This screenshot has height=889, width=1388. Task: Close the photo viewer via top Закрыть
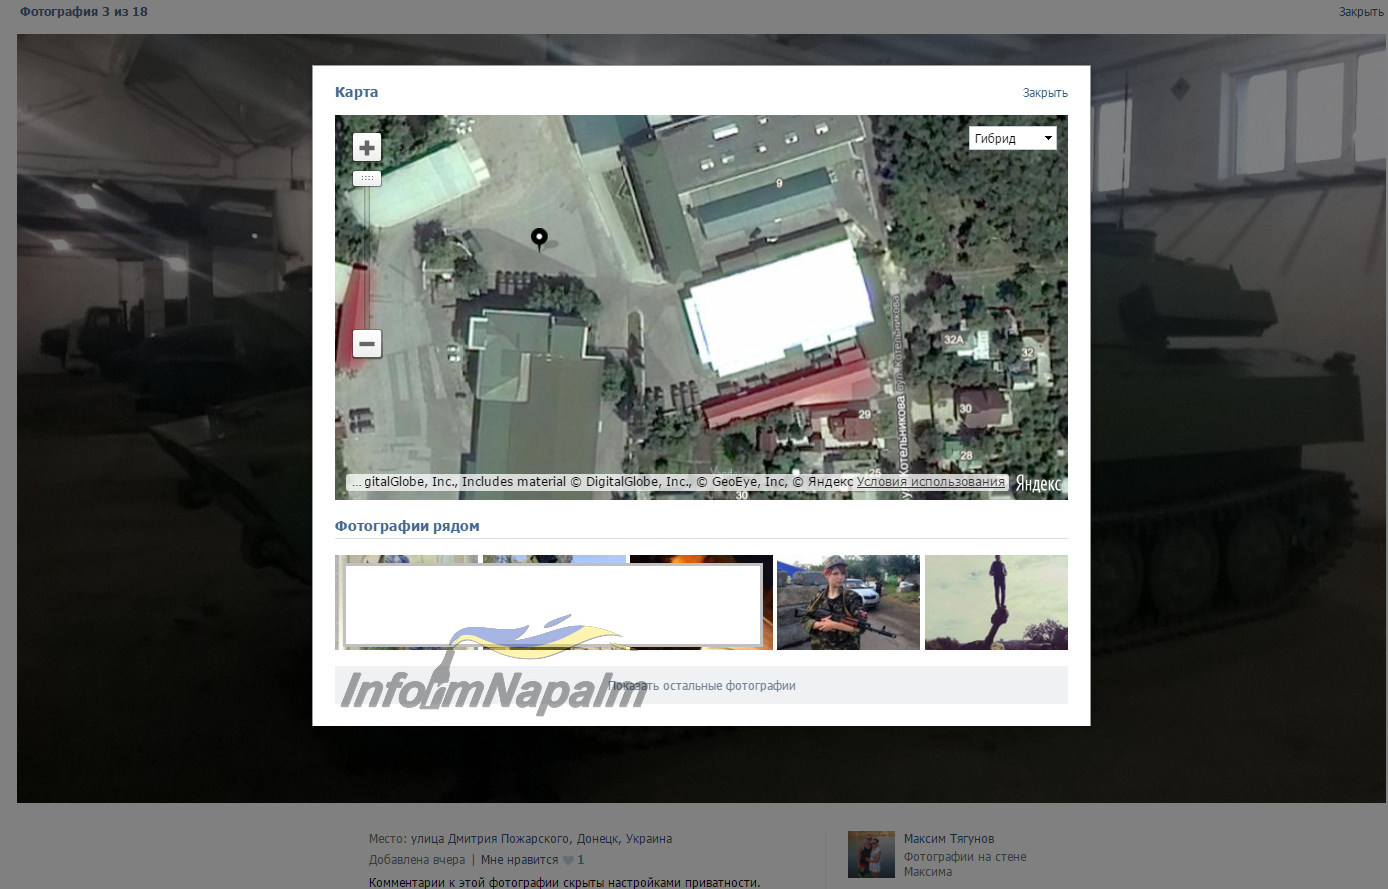click(x=1361, y=12)
